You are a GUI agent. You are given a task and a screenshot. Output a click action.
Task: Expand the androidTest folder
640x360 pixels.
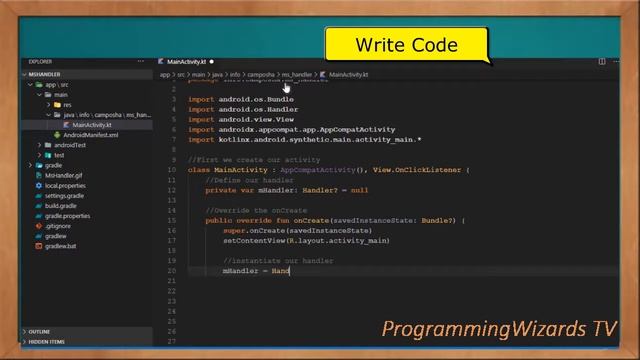point(40,145)
